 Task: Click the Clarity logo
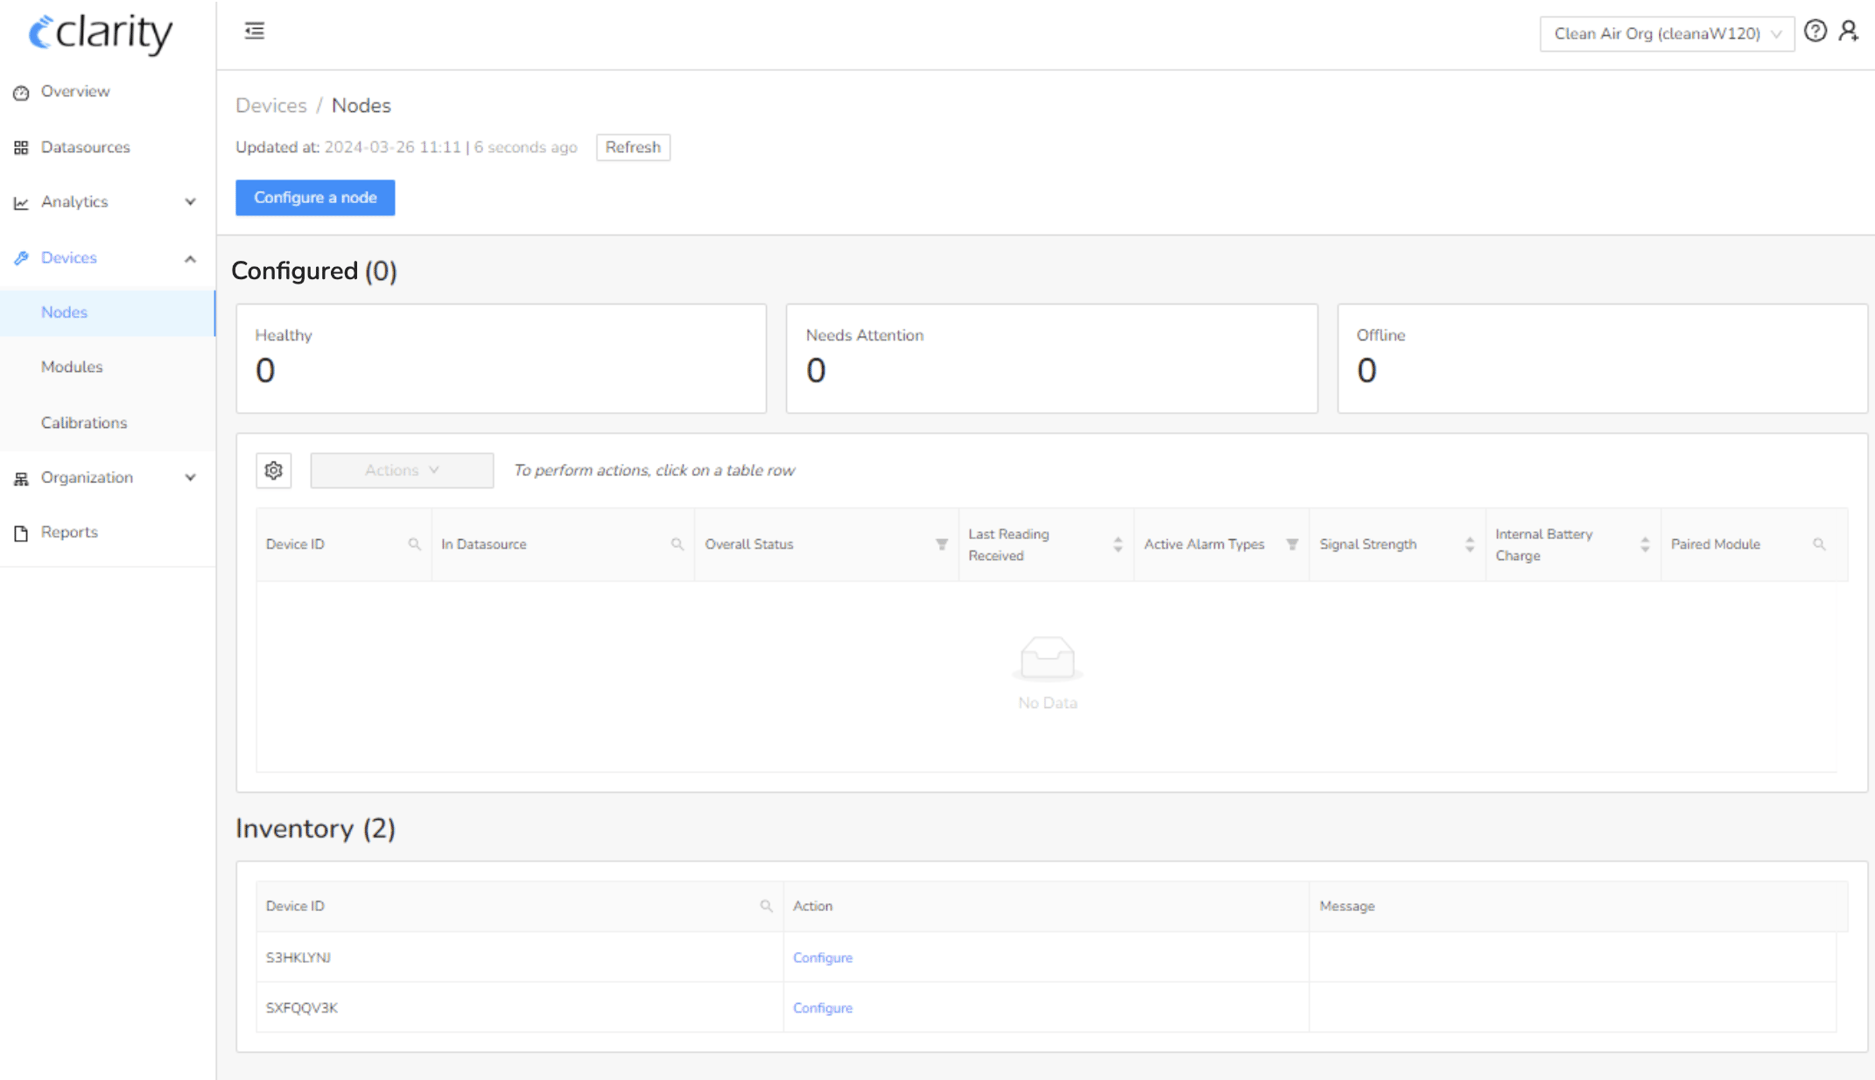click(x=100, y=33)
